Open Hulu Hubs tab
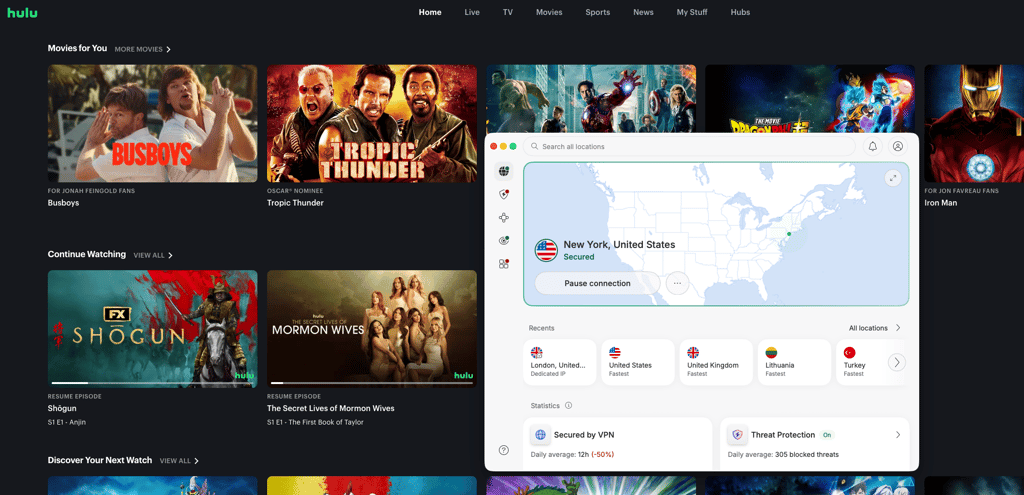Screen dimensions: 1024x495 [x=740, y=12]
